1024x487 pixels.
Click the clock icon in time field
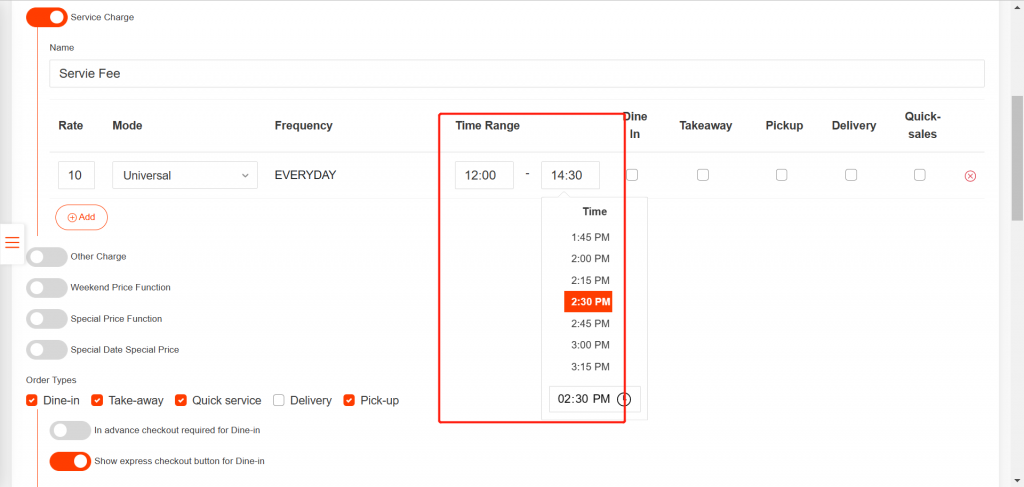[x=624, y=399]
